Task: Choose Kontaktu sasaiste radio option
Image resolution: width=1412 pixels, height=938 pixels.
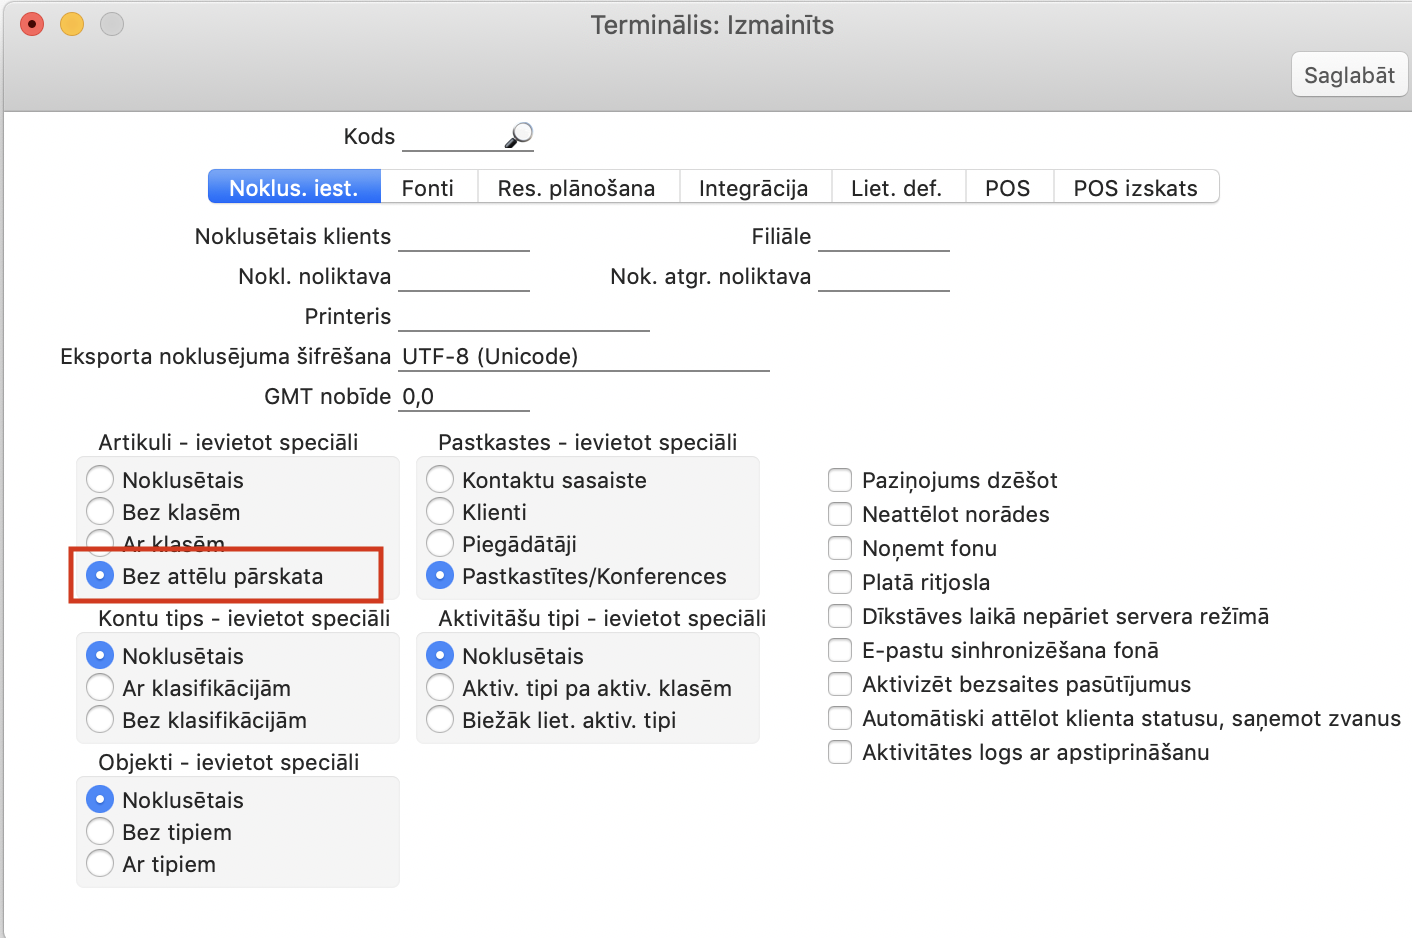Action: point(440,480)
